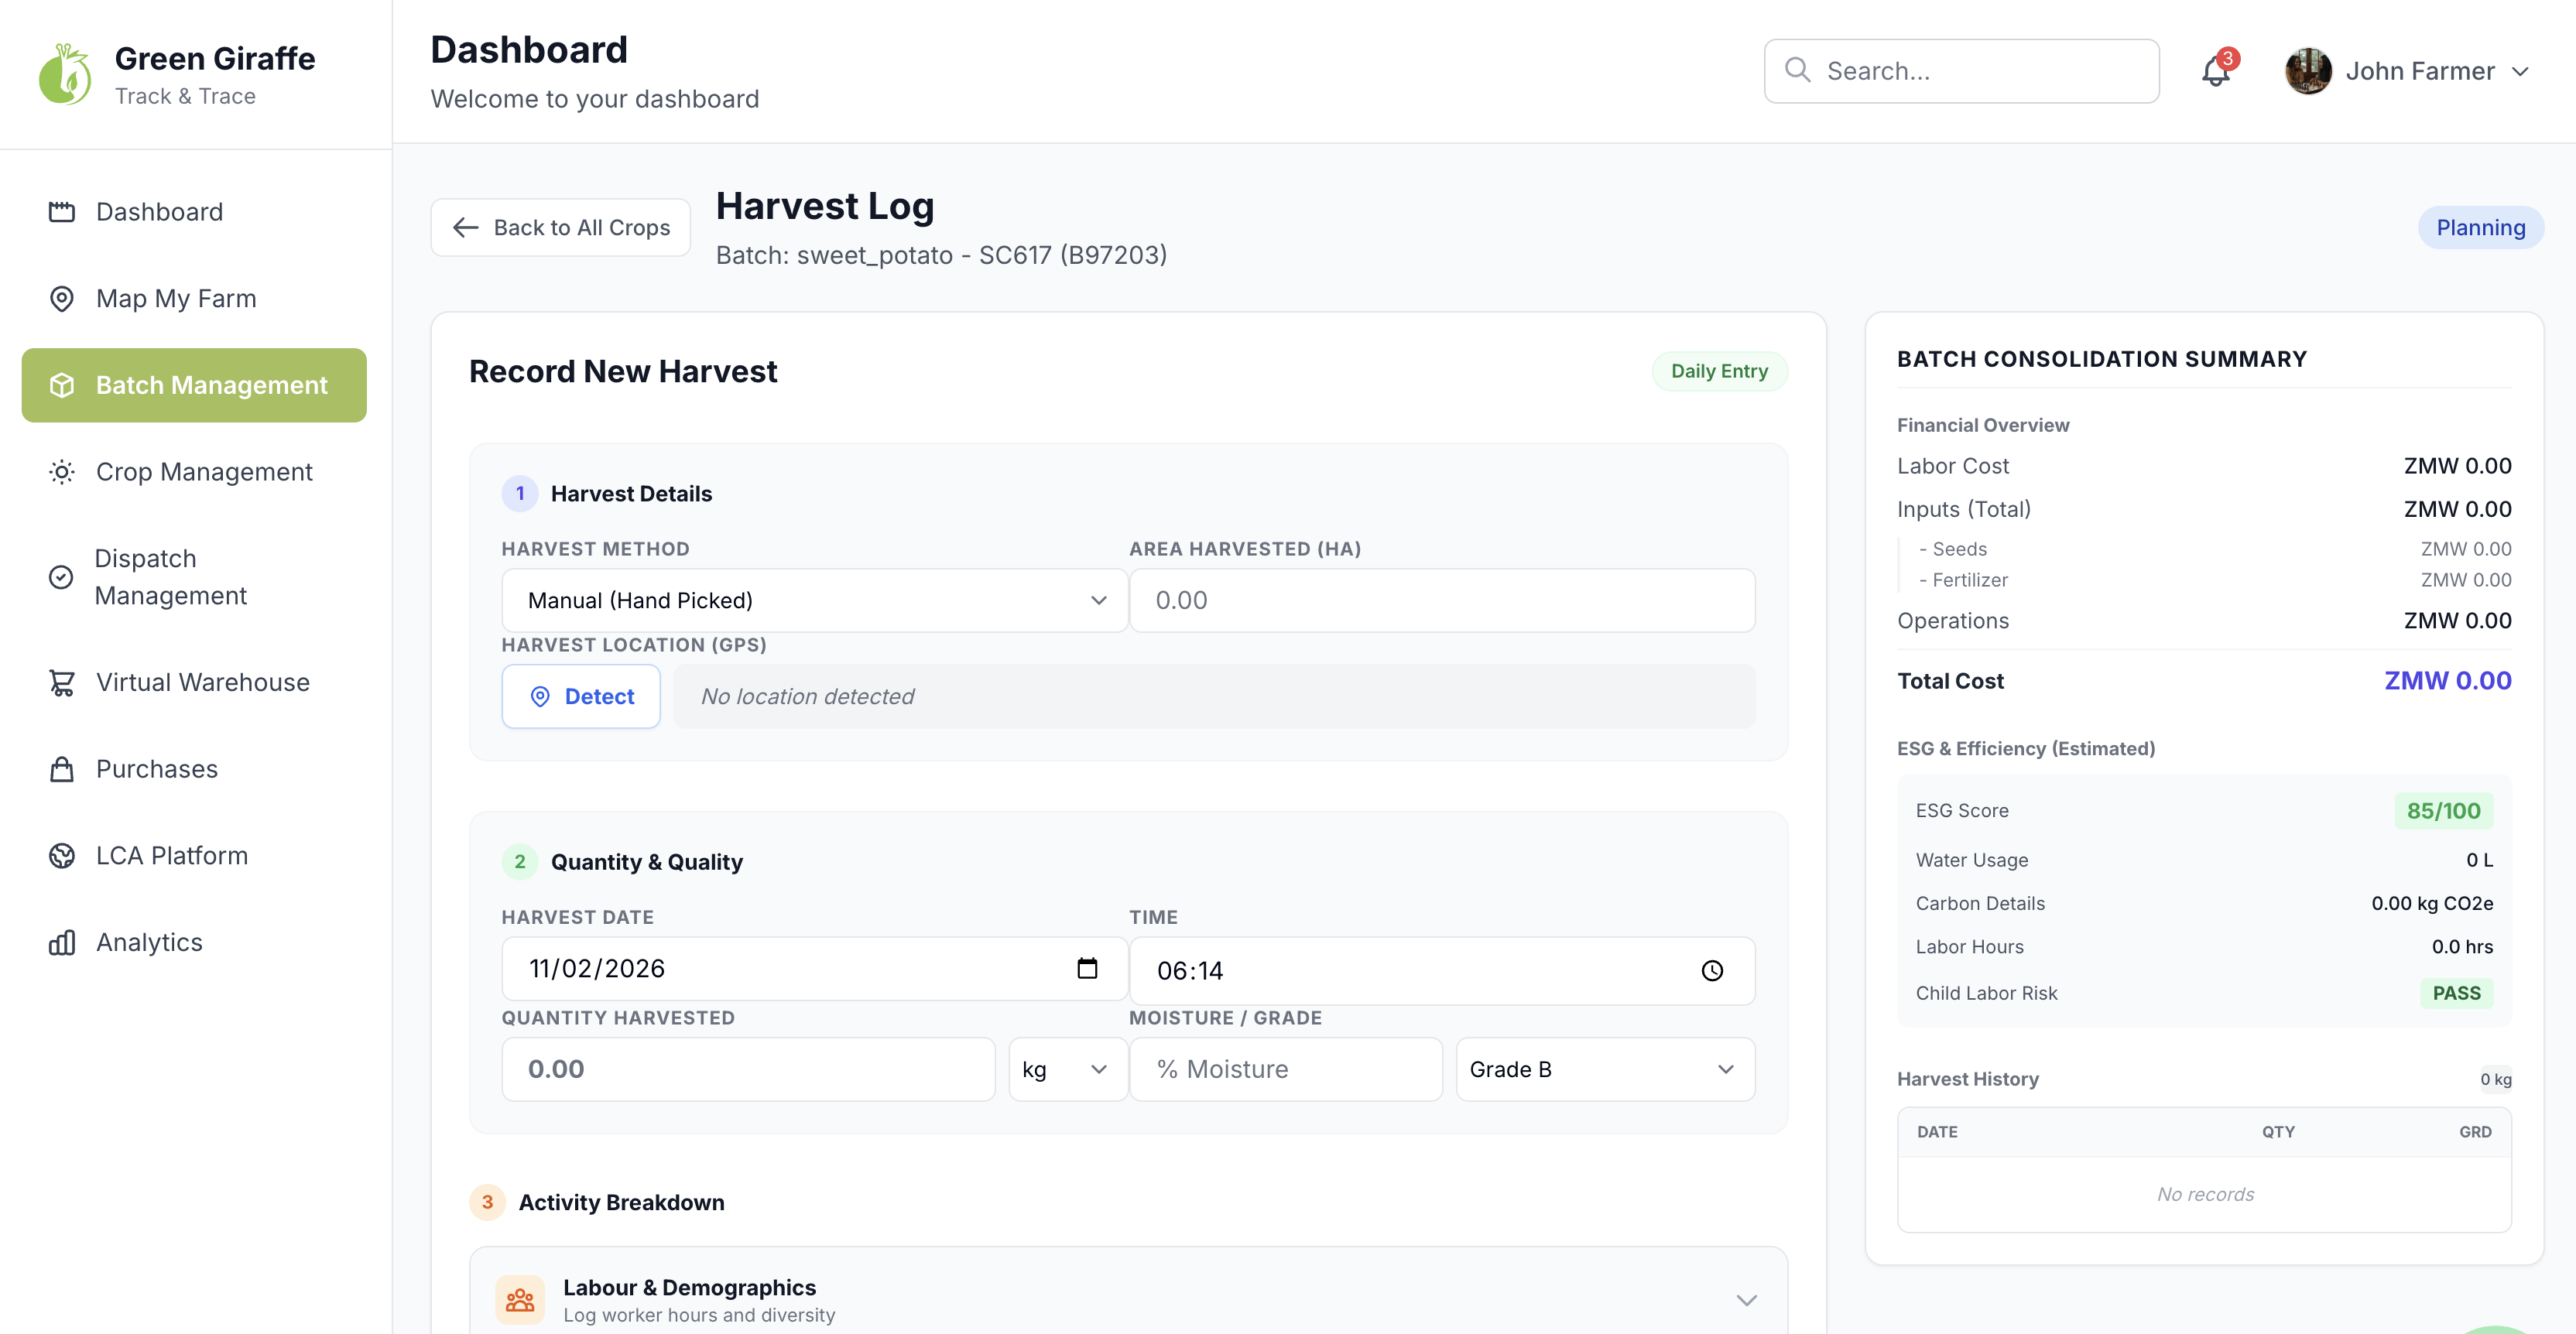Open the clock picker for Time
Viewport: 2576px width, 1334px height.
pos(1712,970)
